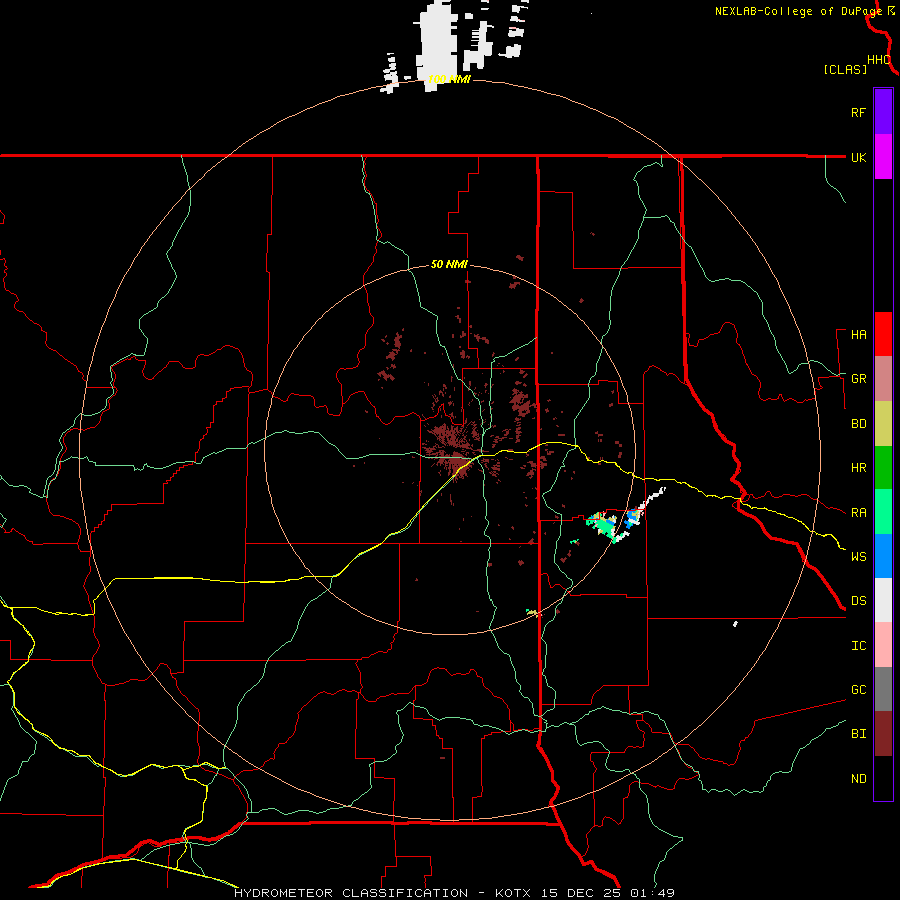Click the IC pink legend swatch

(883, 645)
